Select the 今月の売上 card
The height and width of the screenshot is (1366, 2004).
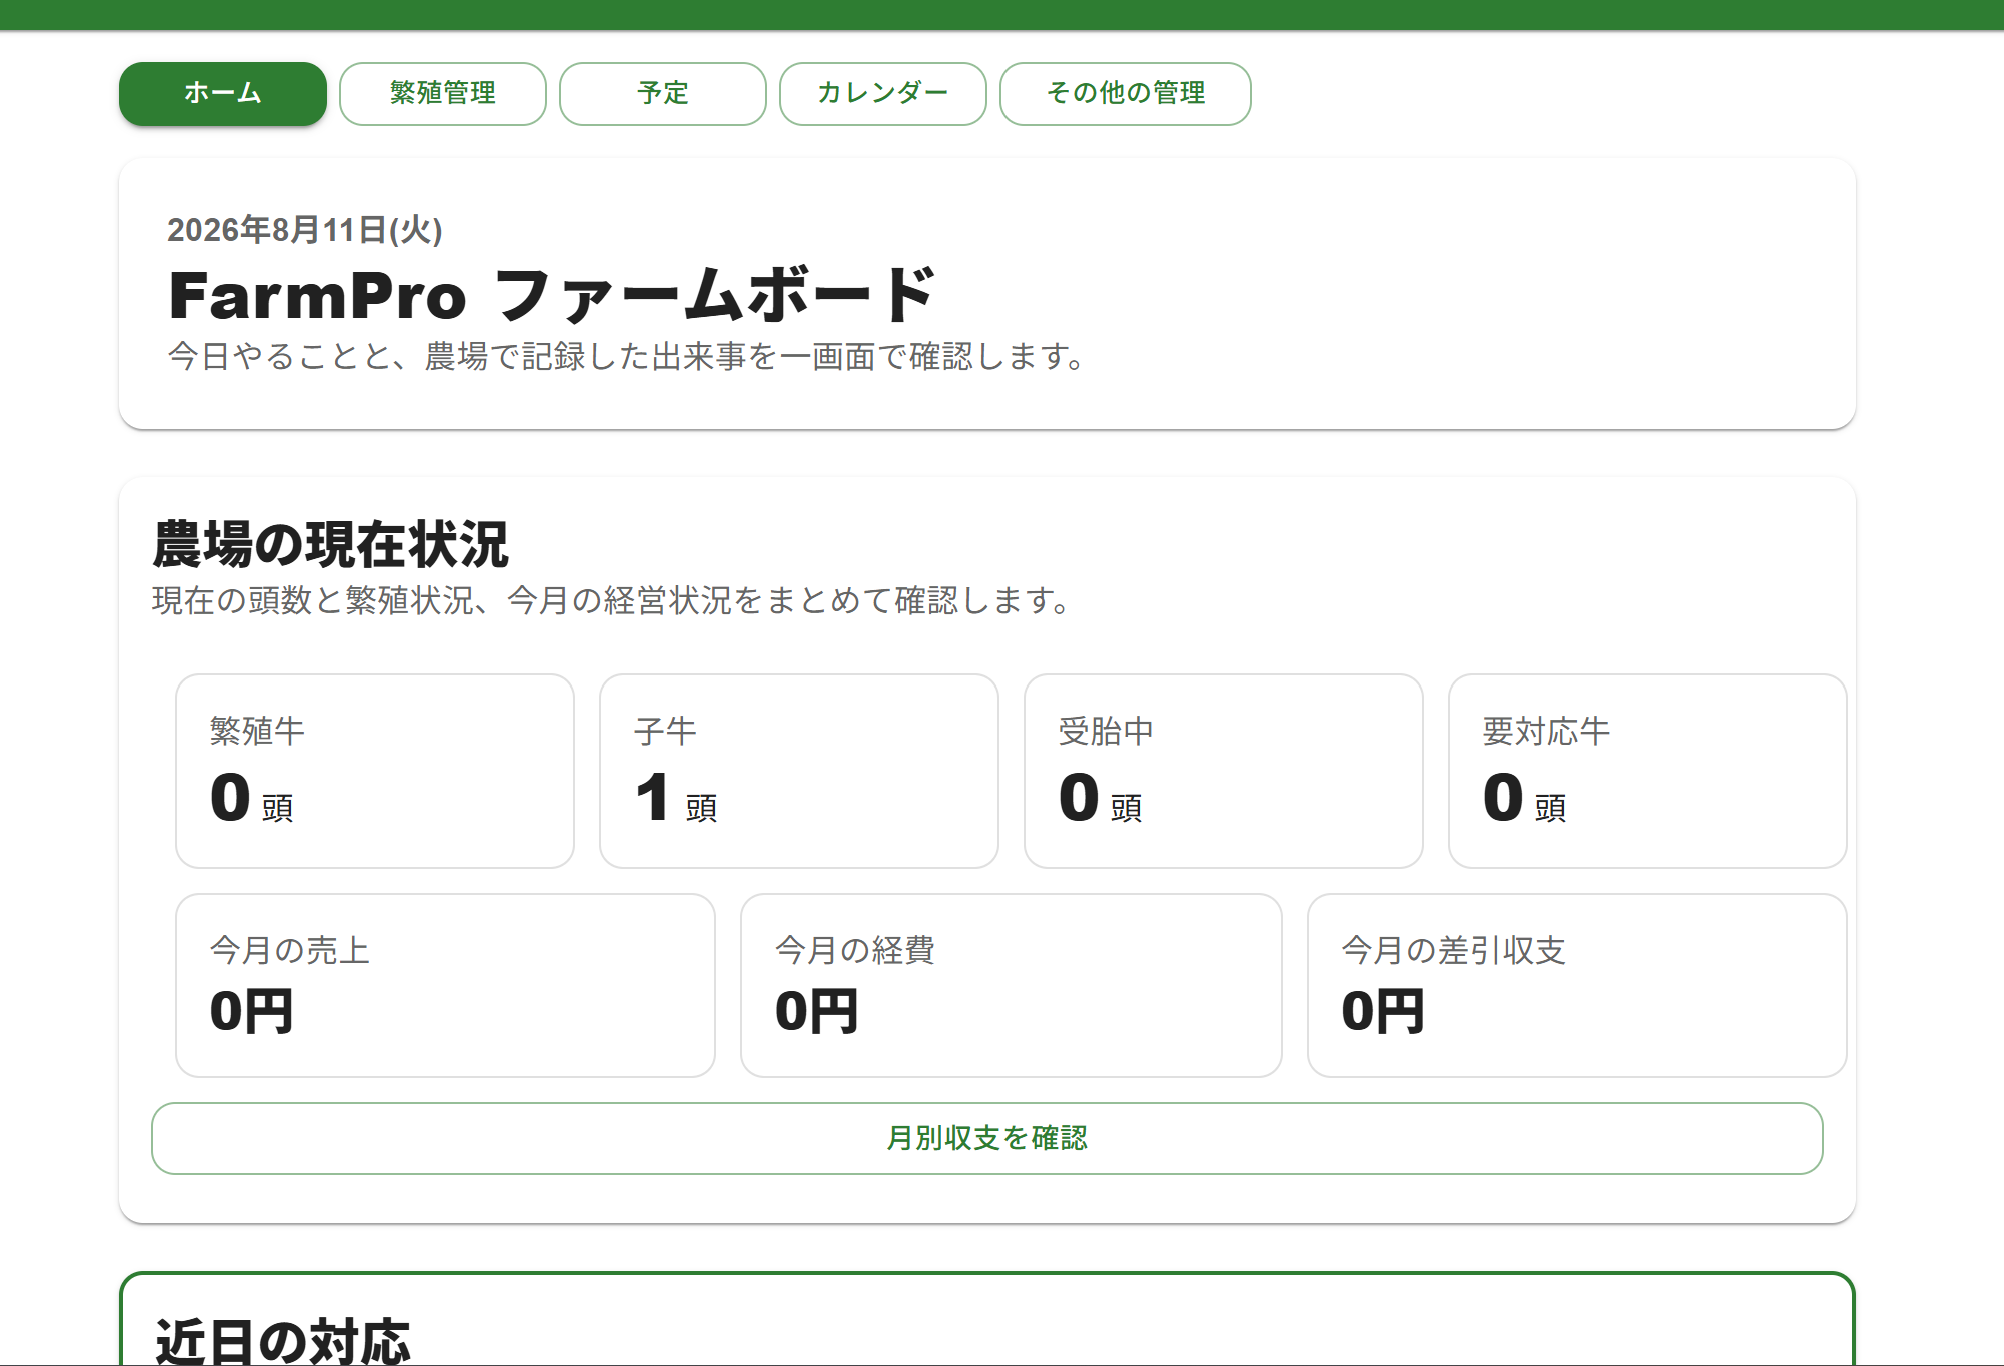point(445,985)
